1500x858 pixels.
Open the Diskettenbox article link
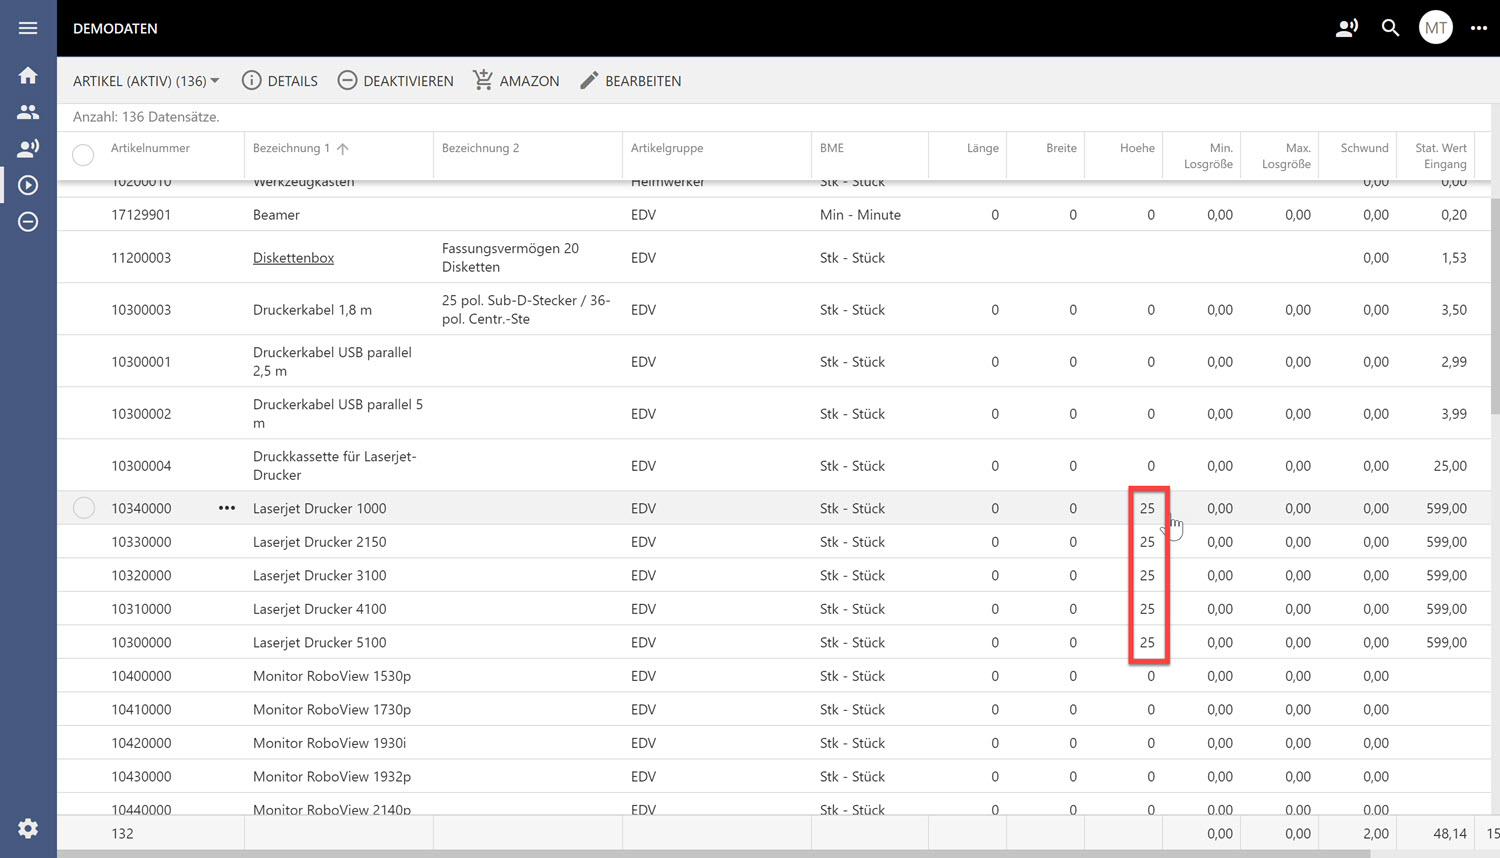click(x=293, y=258)
